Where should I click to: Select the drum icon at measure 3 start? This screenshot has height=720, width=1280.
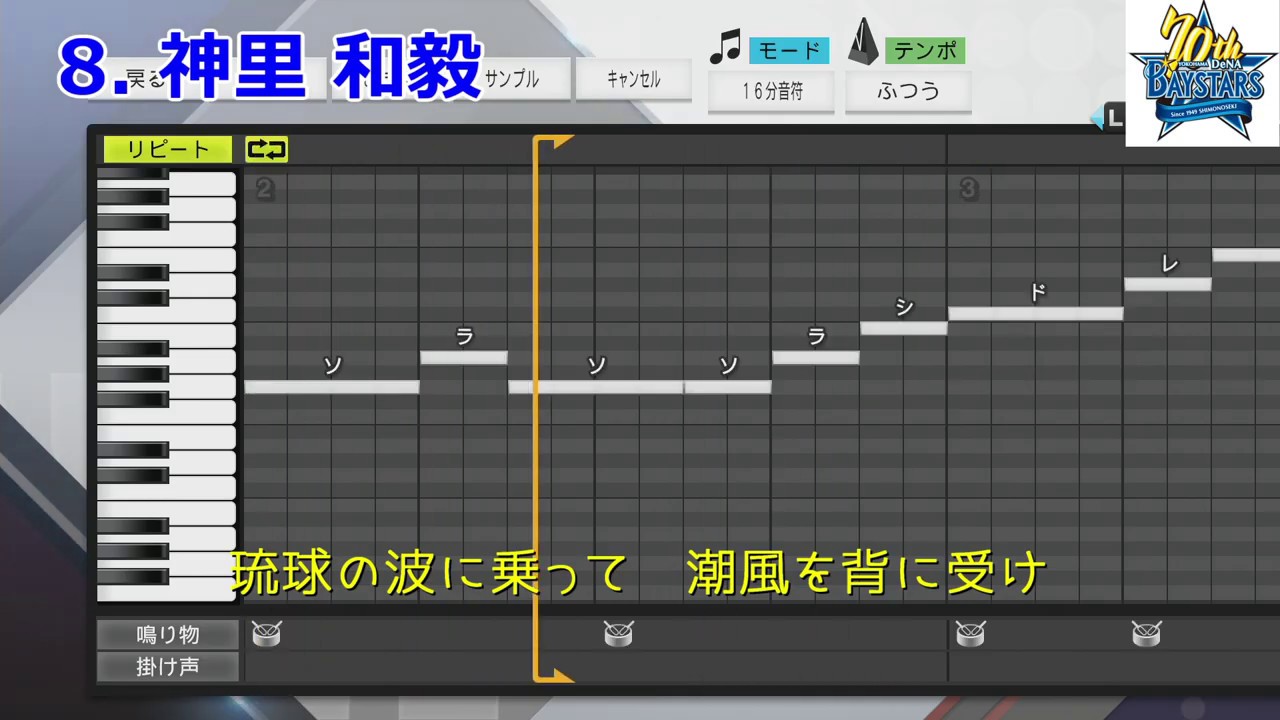tap(971, 633)
